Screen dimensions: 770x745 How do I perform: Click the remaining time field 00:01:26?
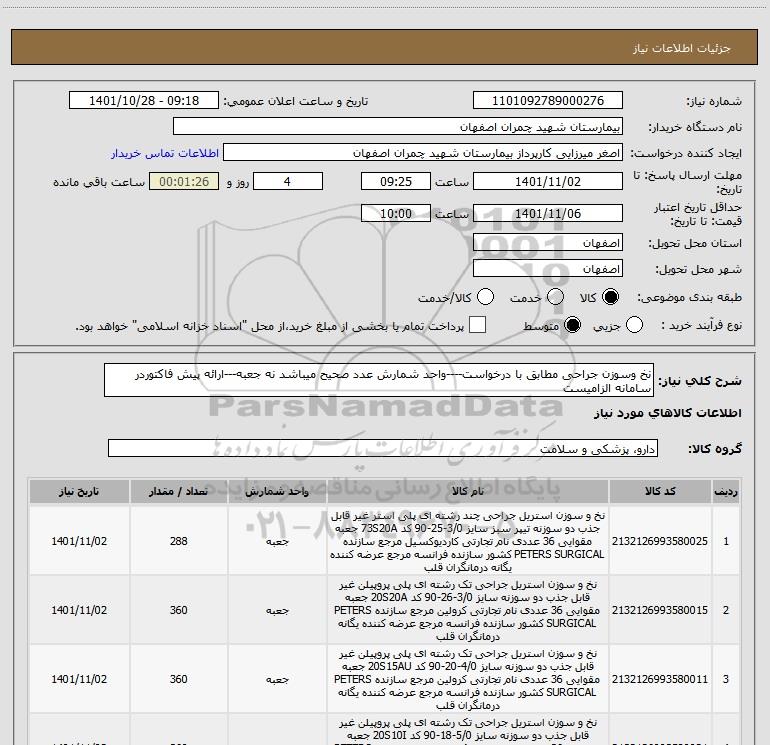pyautogui.click(x=184, y=181)
